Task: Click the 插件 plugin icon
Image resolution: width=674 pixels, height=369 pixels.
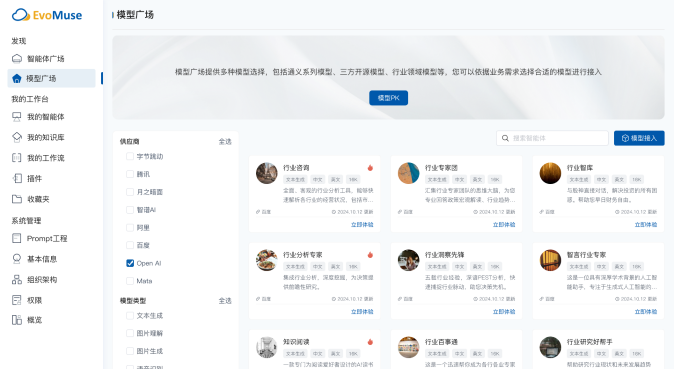Action: pyautogui.click(x=17, y=178)
